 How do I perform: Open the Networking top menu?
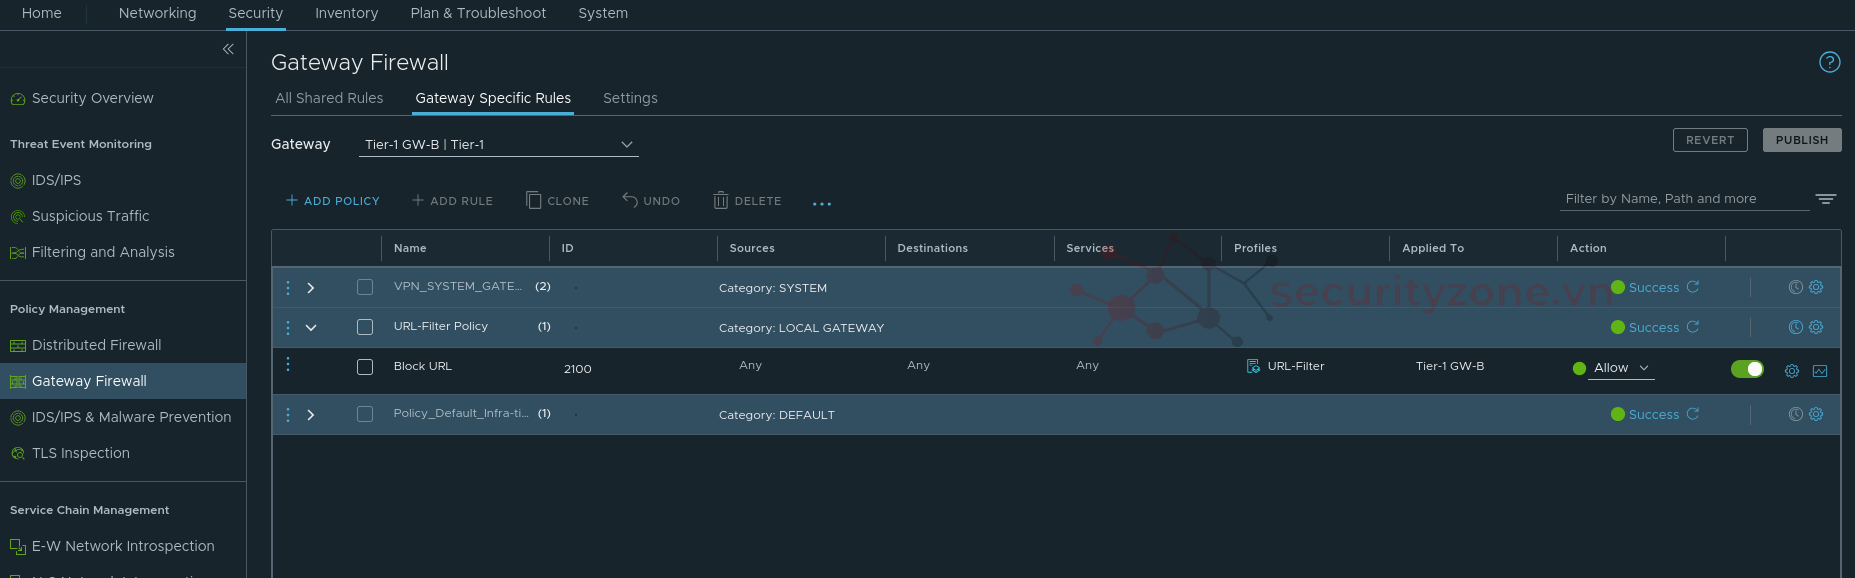click(157, 13)
